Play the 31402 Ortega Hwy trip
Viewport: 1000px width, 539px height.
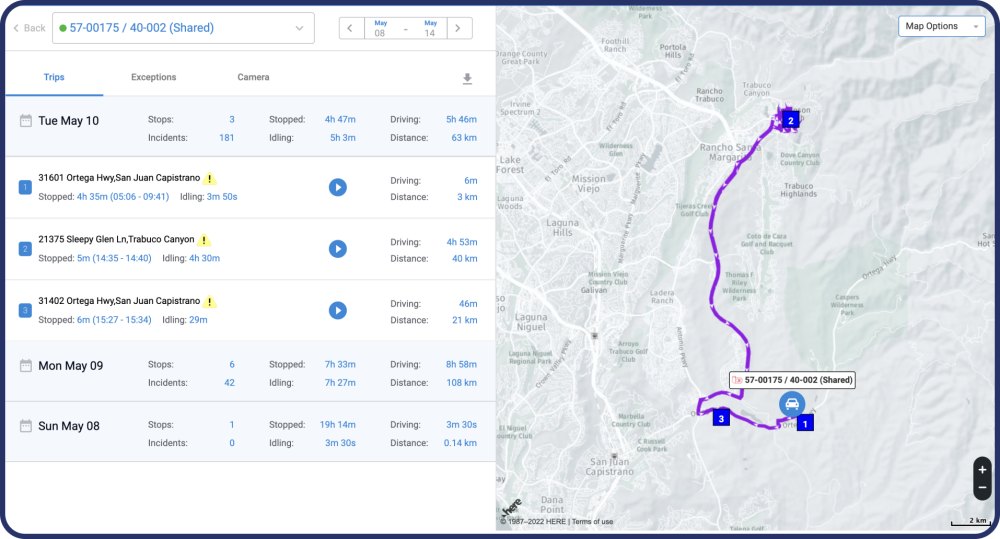coord(338,310)
